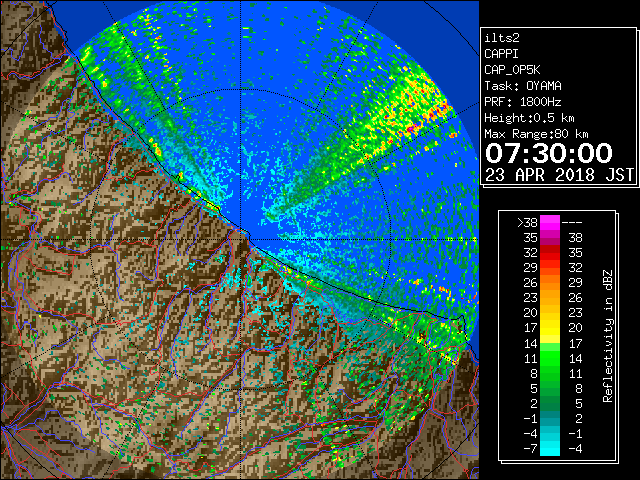Click the 07:30:00 timestamp
This screenshot has width=640, height=480.
[549, 153]
